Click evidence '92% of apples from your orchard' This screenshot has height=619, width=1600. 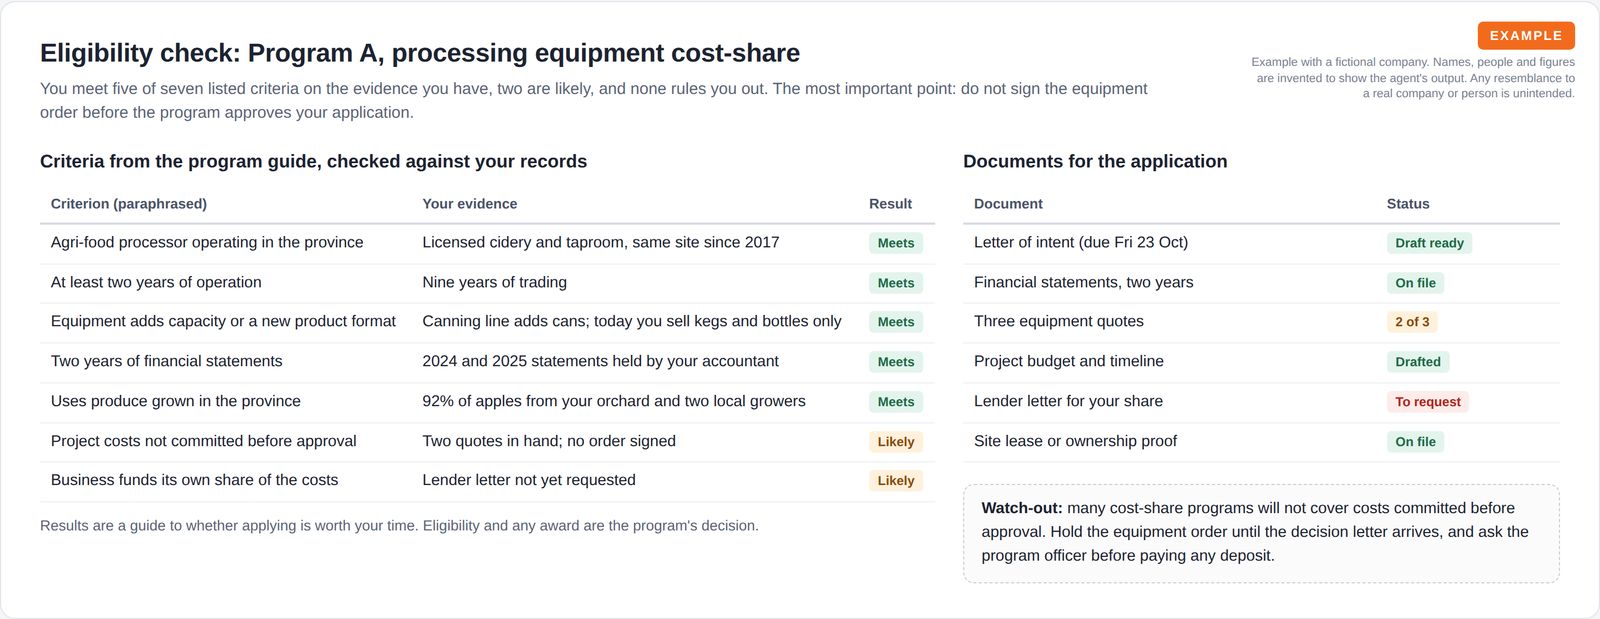coord(614,401)
